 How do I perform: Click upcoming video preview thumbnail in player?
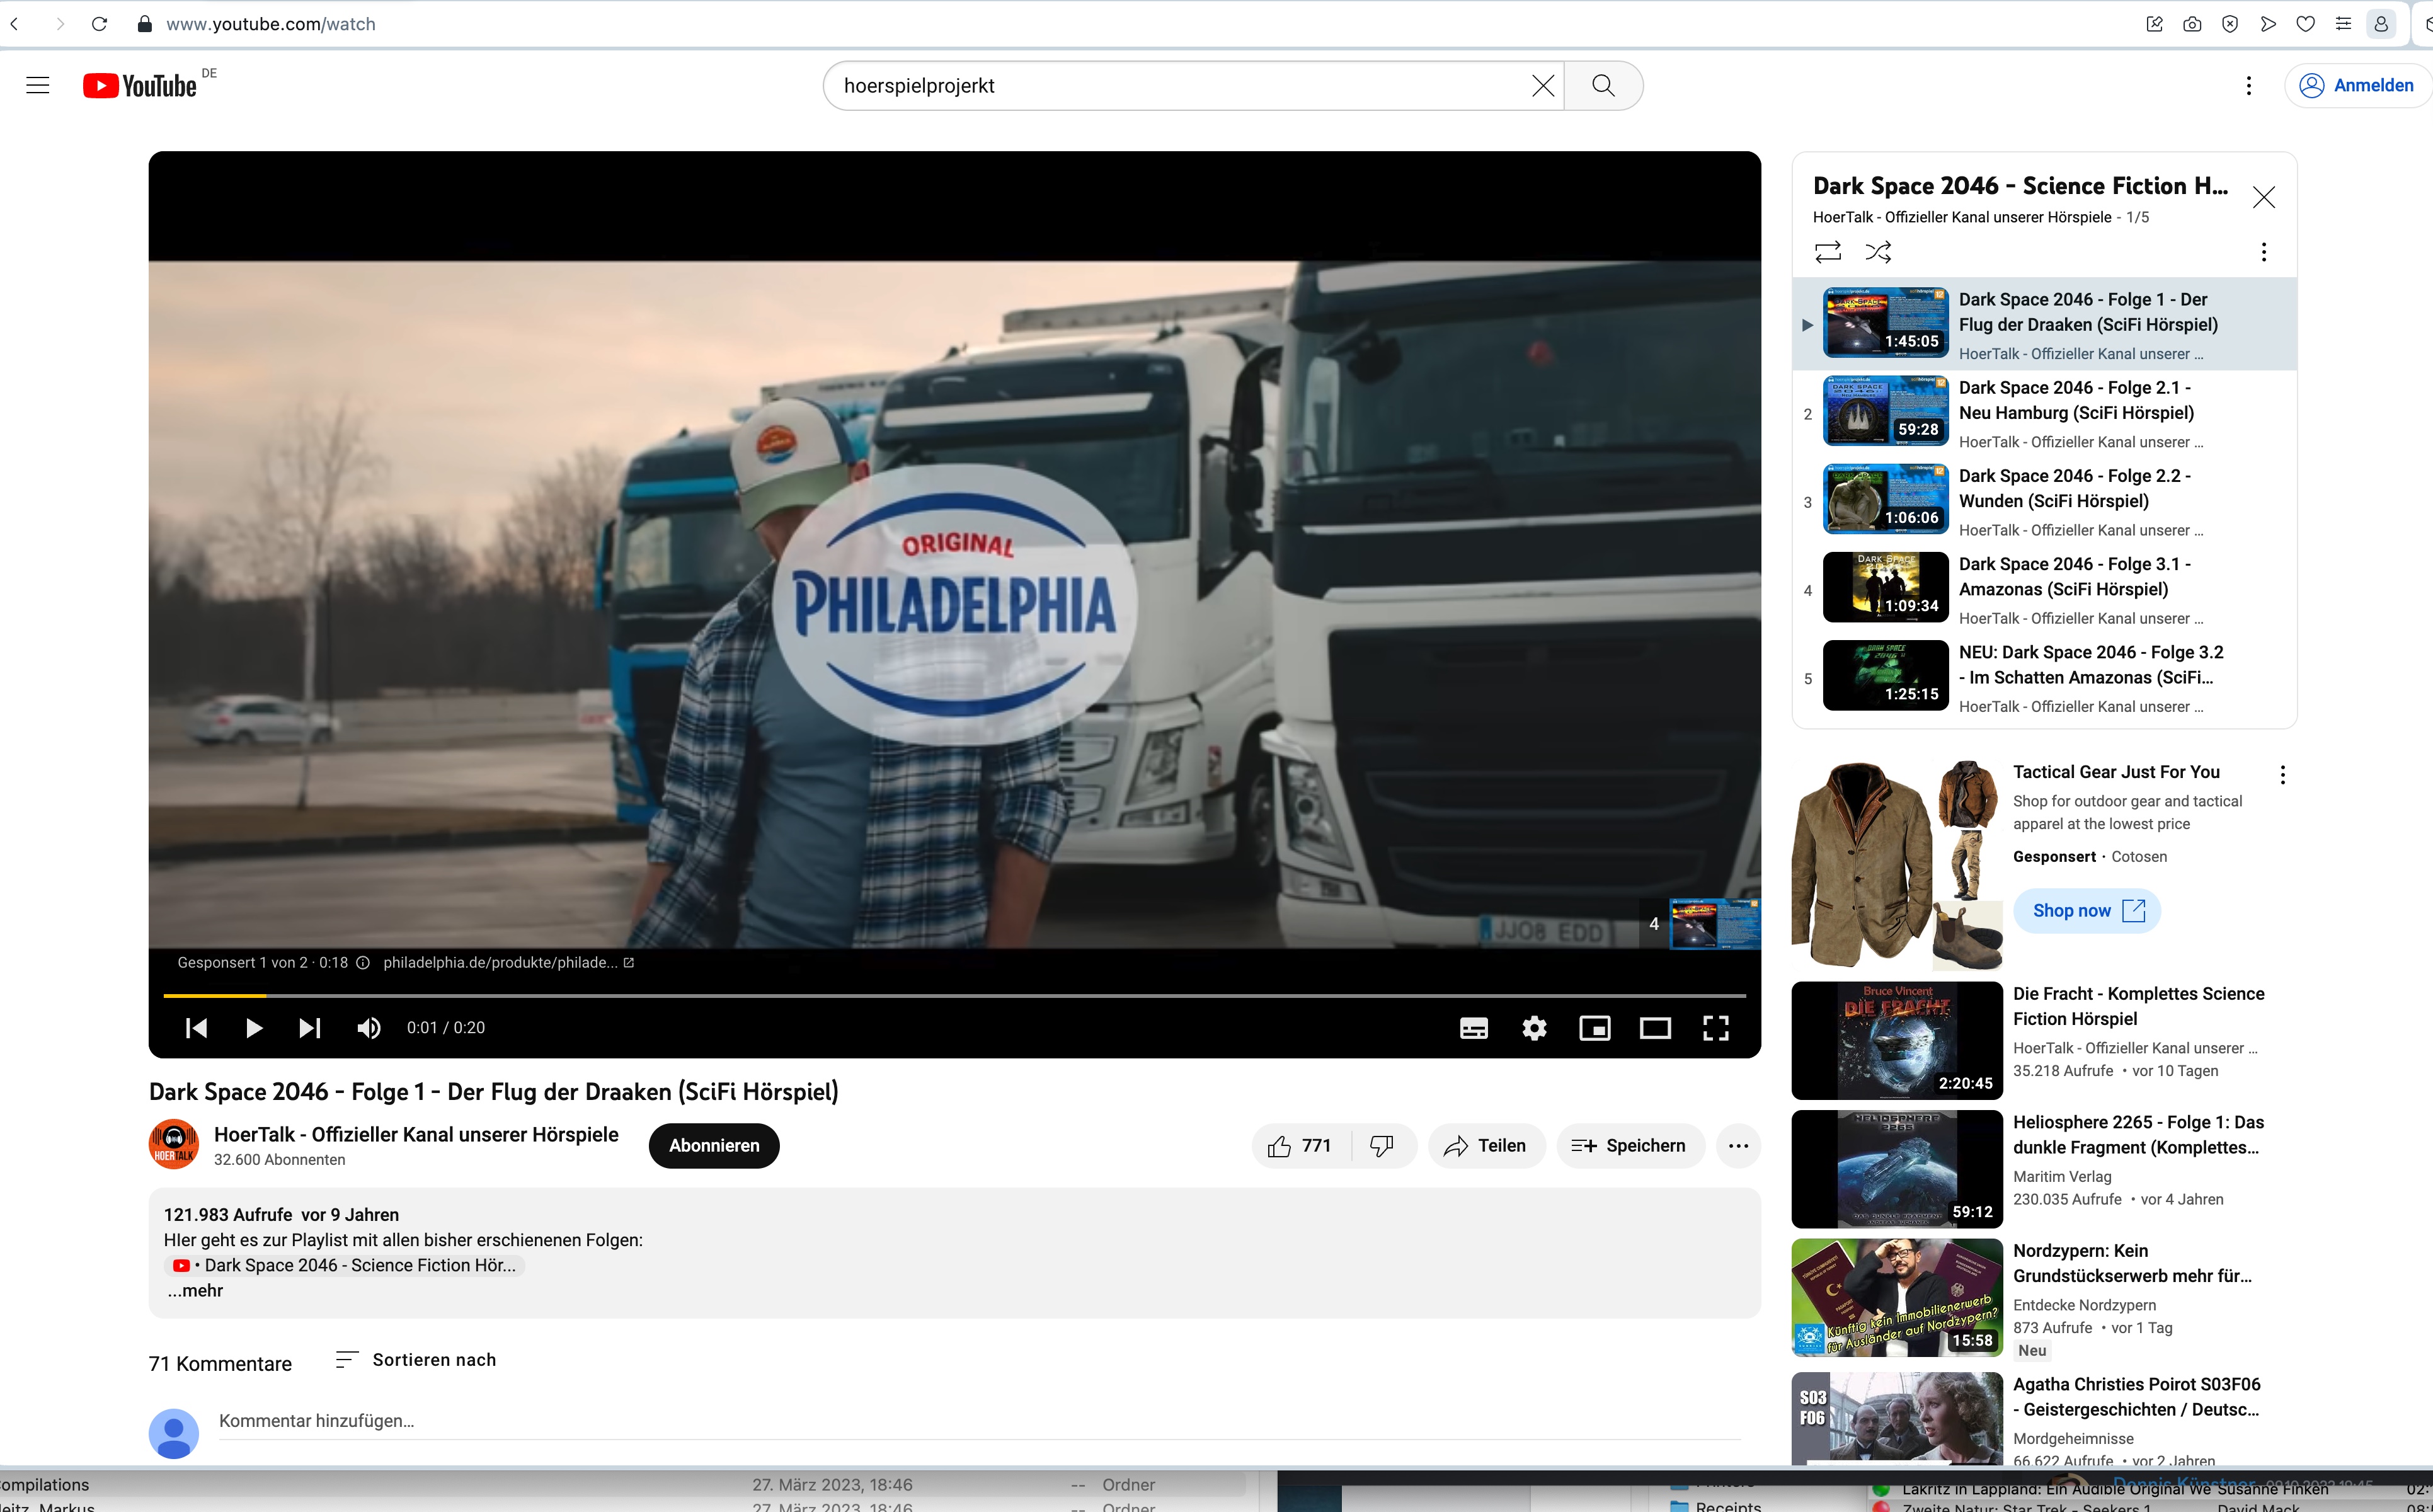(x=1714, y=923)
